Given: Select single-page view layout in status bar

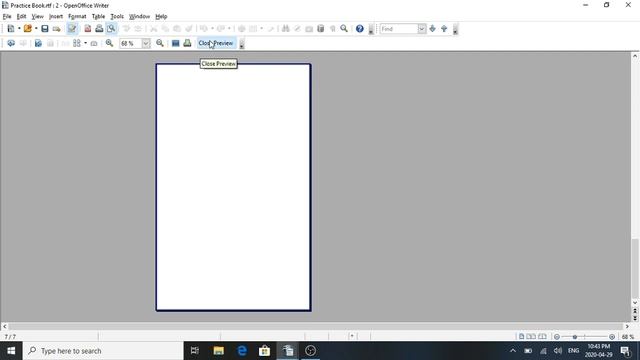Looking at the screenshot, I should pos(521,337).
